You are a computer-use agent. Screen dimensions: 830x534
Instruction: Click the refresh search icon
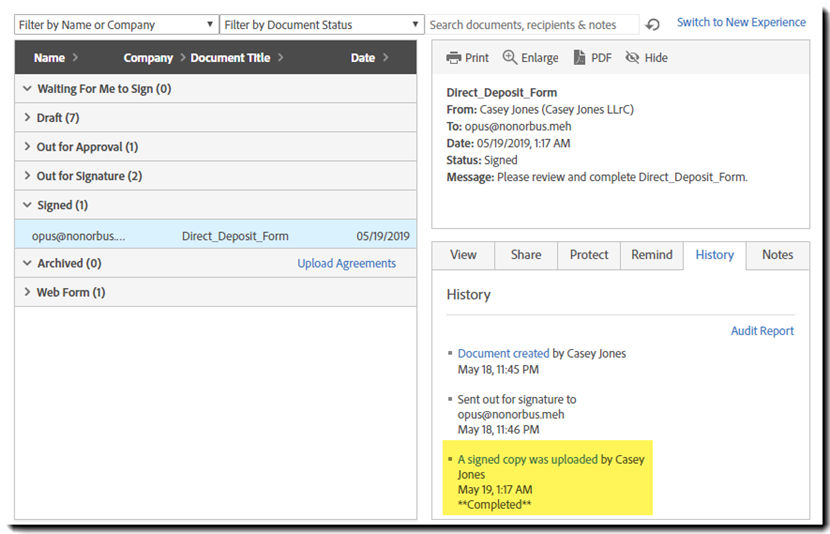tap(653, 25)
